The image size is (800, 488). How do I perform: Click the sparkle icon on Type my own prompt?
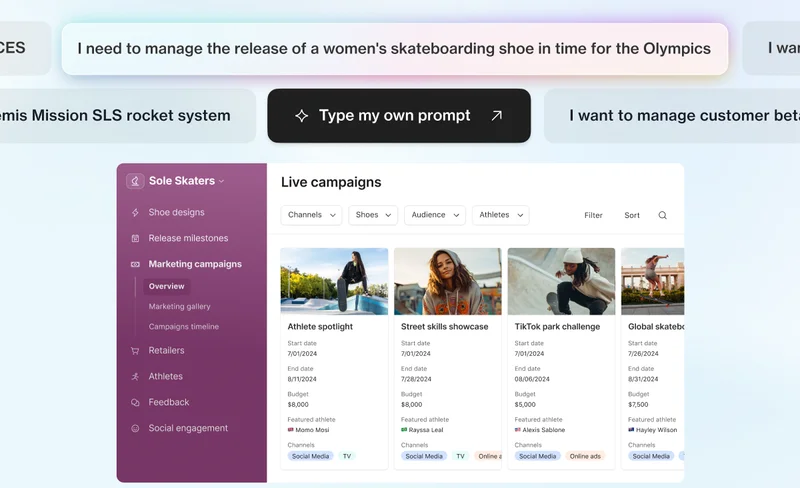point(302,116)
